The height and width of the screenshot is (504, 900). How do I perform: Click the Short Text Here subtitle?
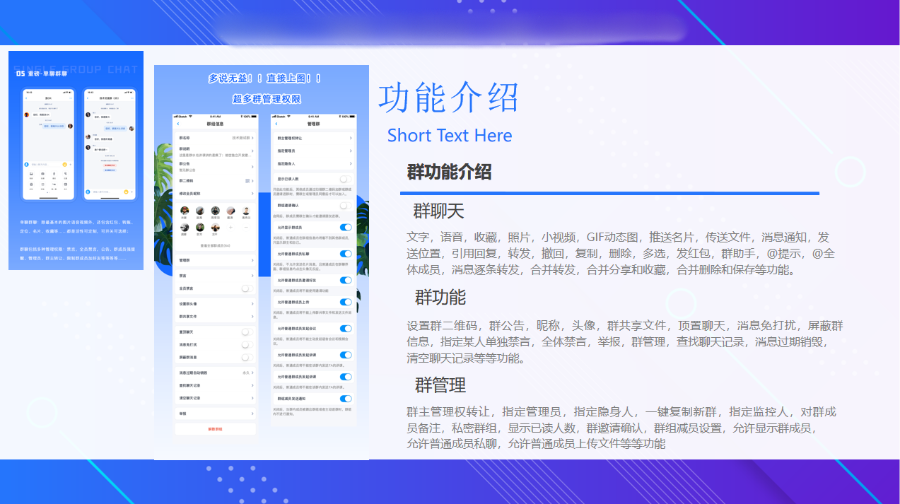449,135
